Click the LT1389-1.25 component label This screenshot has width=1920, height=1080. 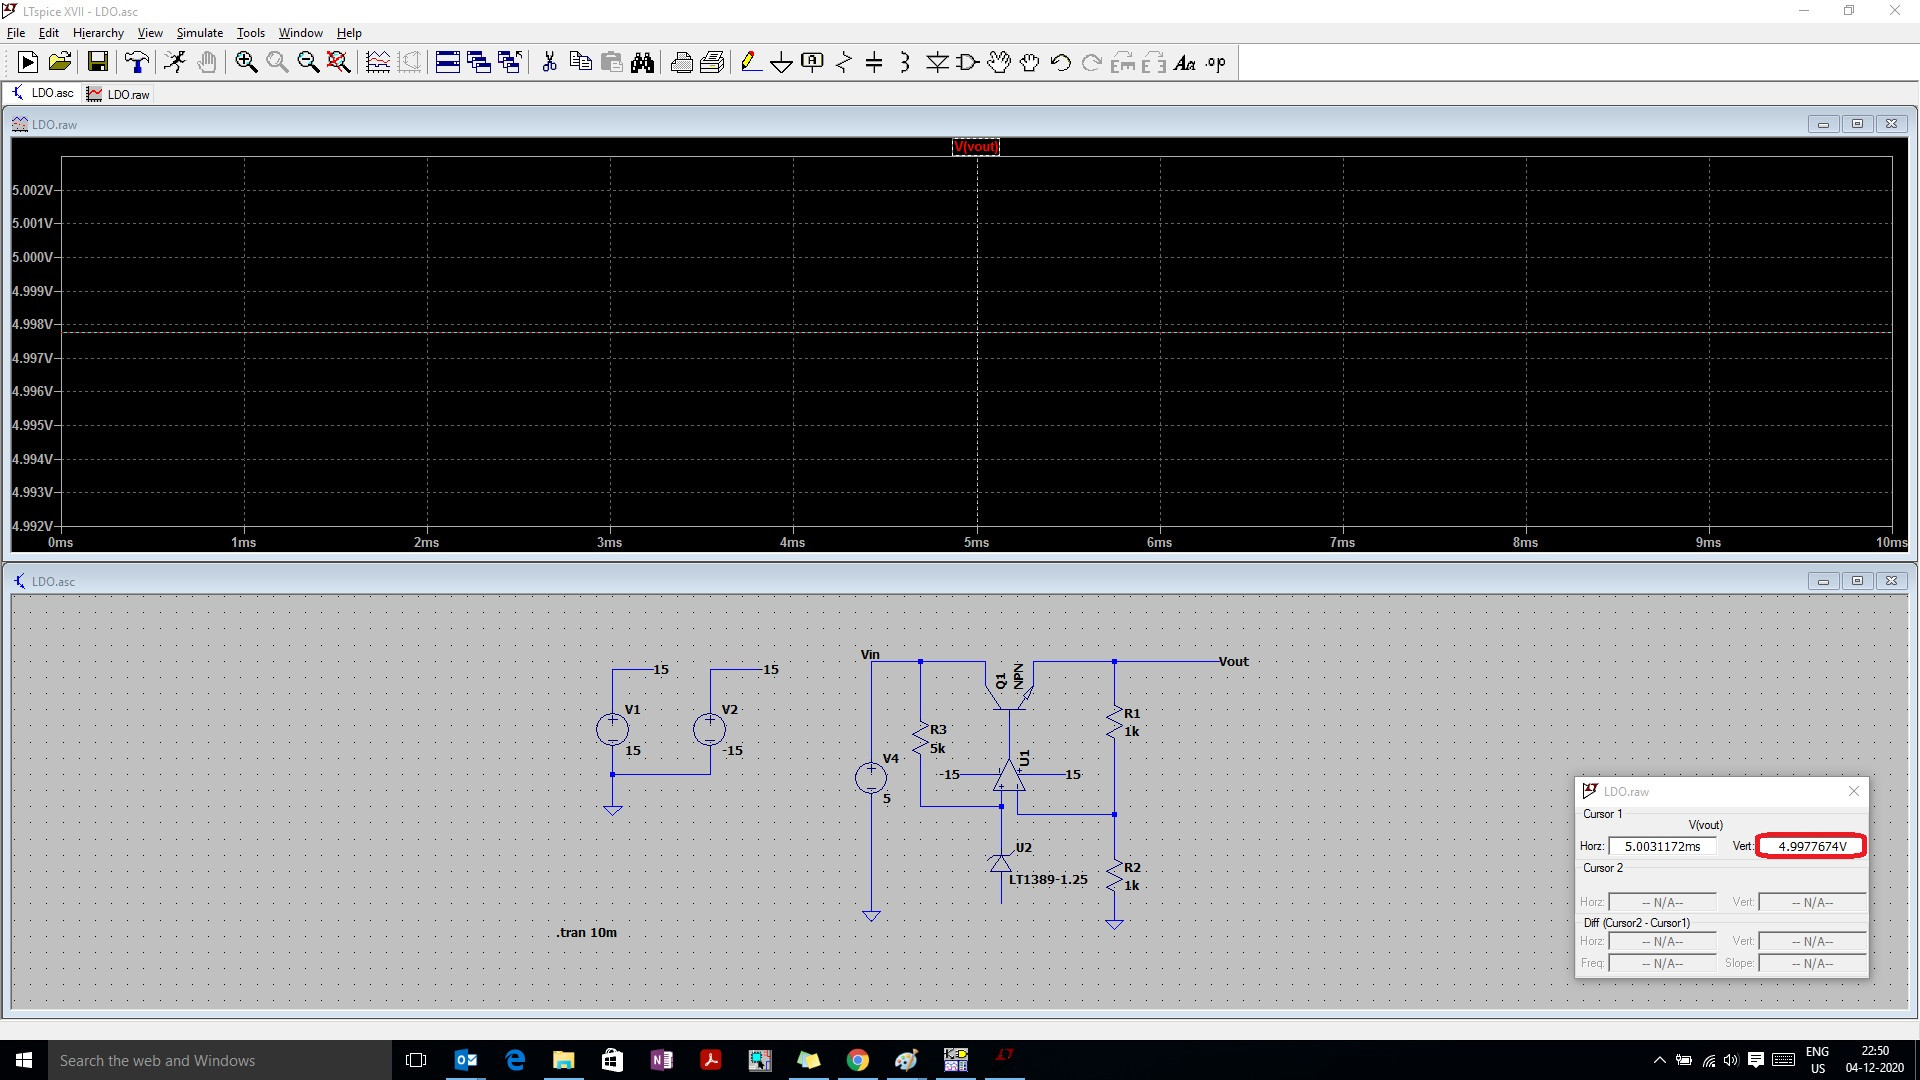[x=1048, y=879]
